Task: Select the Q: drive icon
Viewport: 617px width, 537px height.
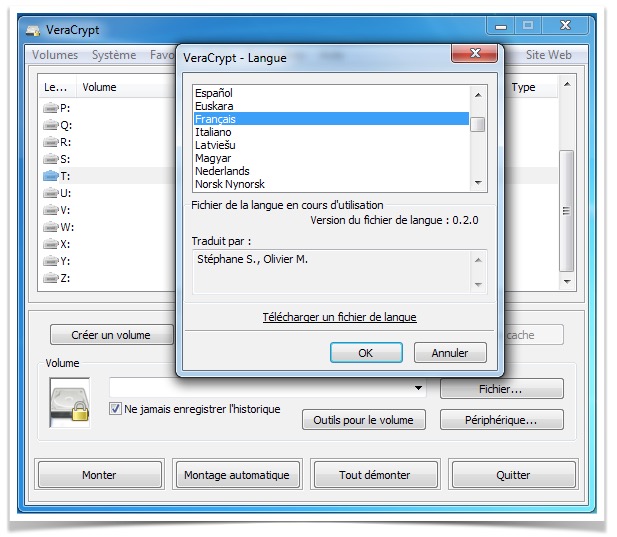Action: [51, 125]
